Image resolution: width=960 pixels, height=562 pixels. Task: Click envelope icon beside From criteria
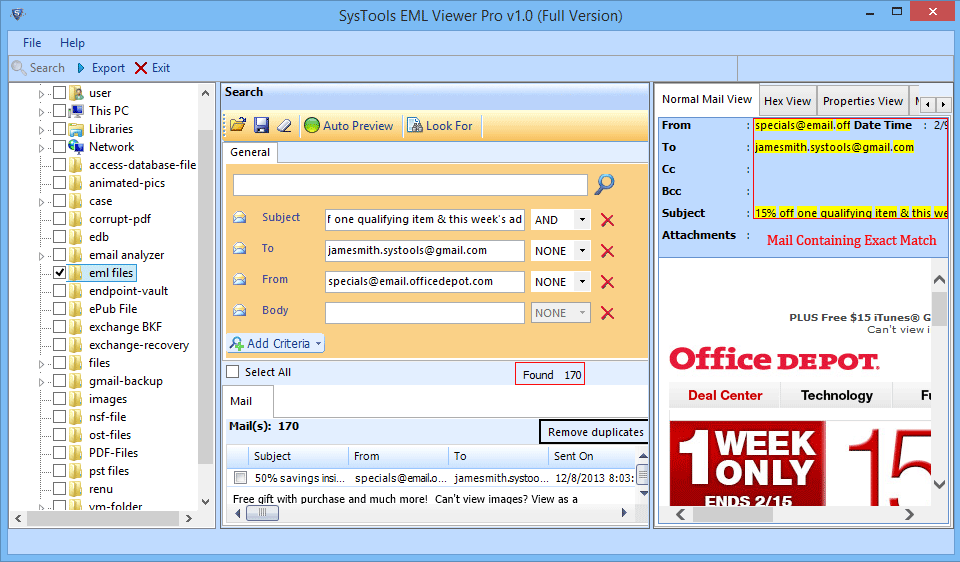coord(240,280)
